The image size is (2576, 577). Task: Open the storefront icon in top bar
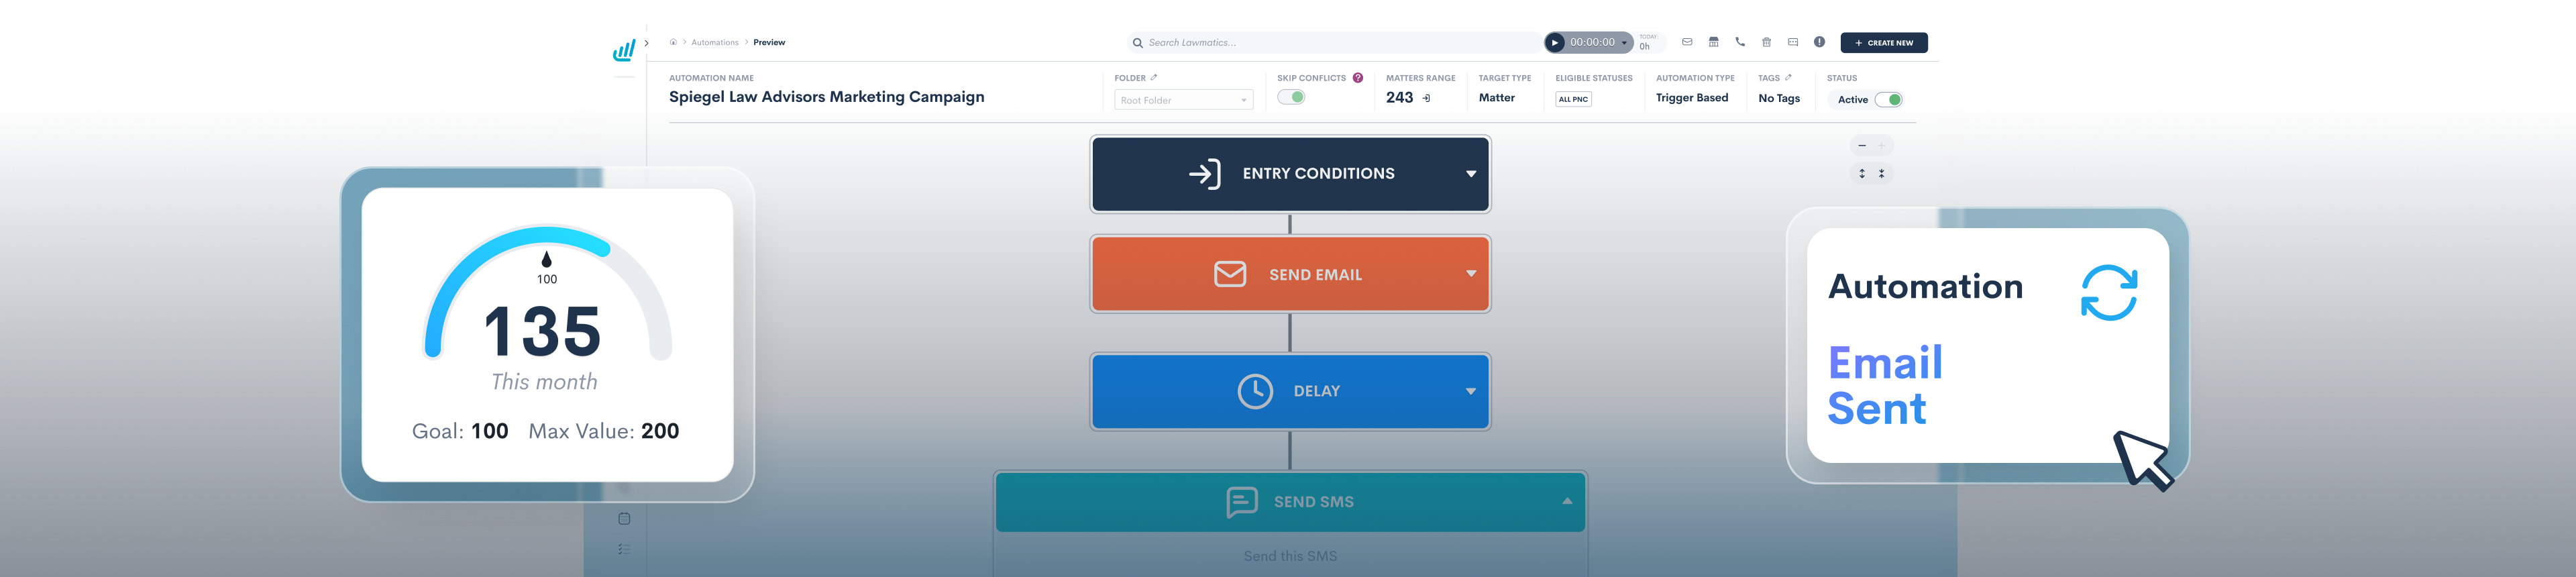[x=1713, y=42]
